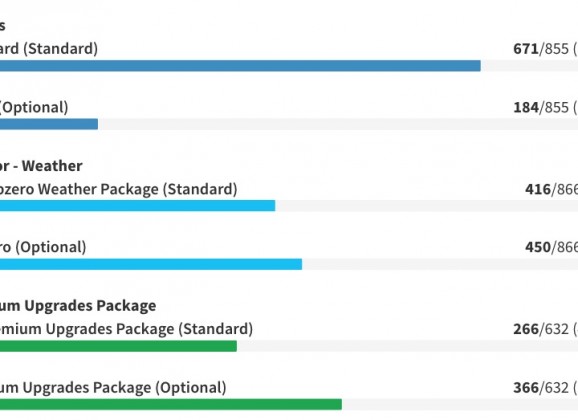
Task: Click the short blue 184/855 bar
Action: click(x=49, y=124)
